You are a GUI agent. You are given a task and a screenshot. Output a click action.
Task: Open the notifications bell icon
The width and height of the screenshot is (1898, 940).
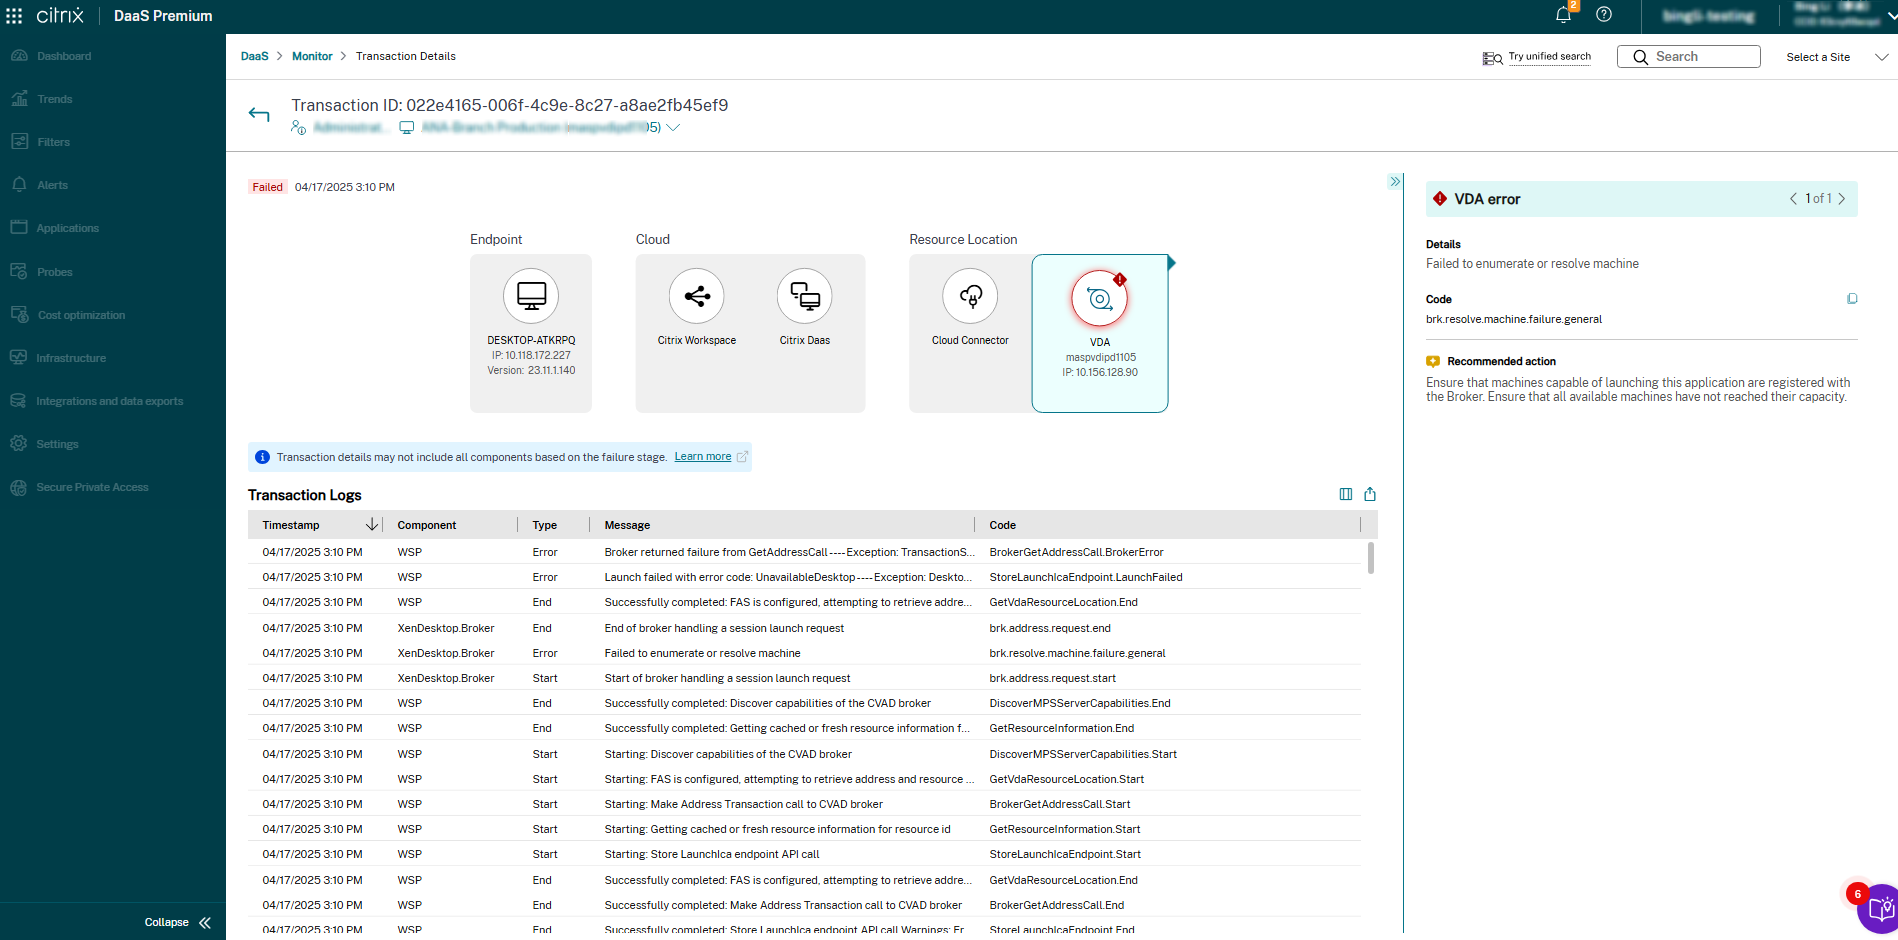coord(1563,15)
